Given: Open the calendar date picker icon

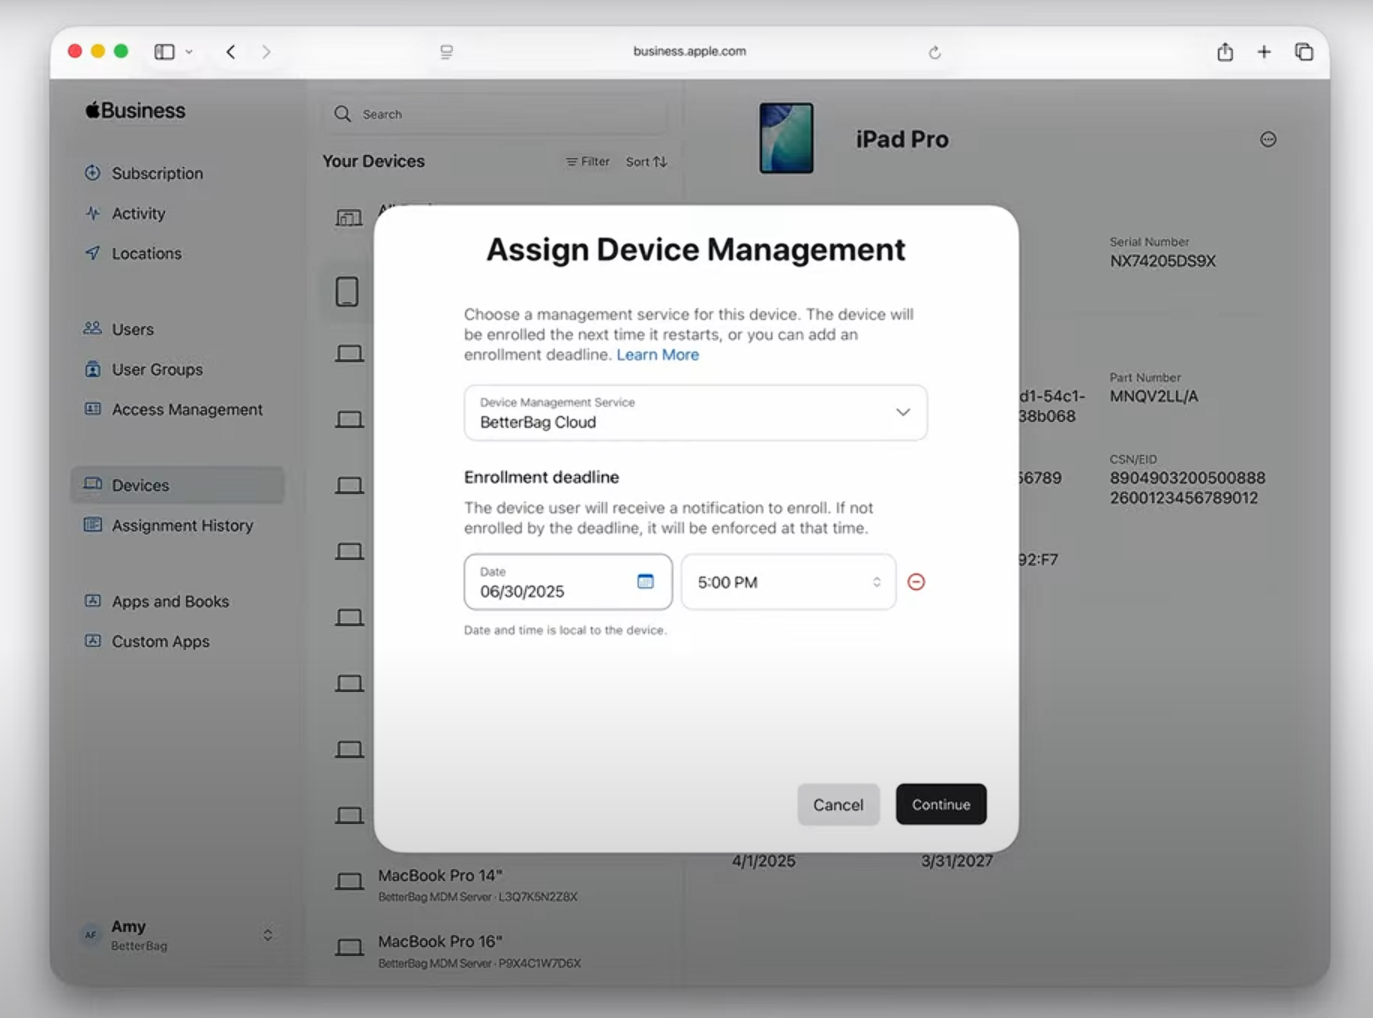Looking at the screenshot, I should (645, 581).
